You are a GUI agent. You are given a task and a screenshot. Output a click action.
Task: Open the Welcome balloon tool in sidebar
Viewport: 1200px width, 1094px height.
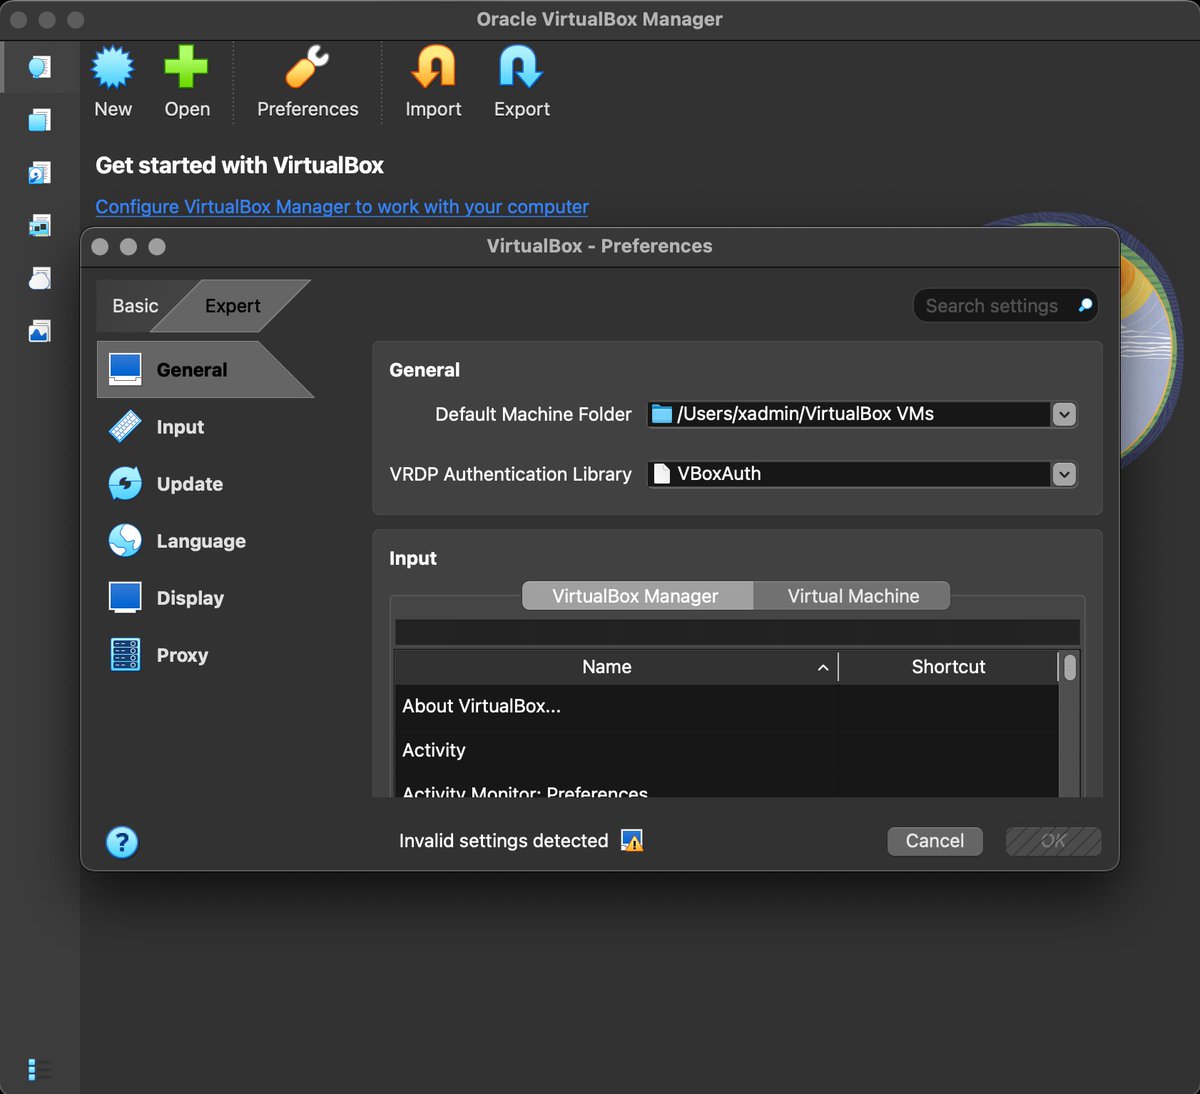(39, 67)
